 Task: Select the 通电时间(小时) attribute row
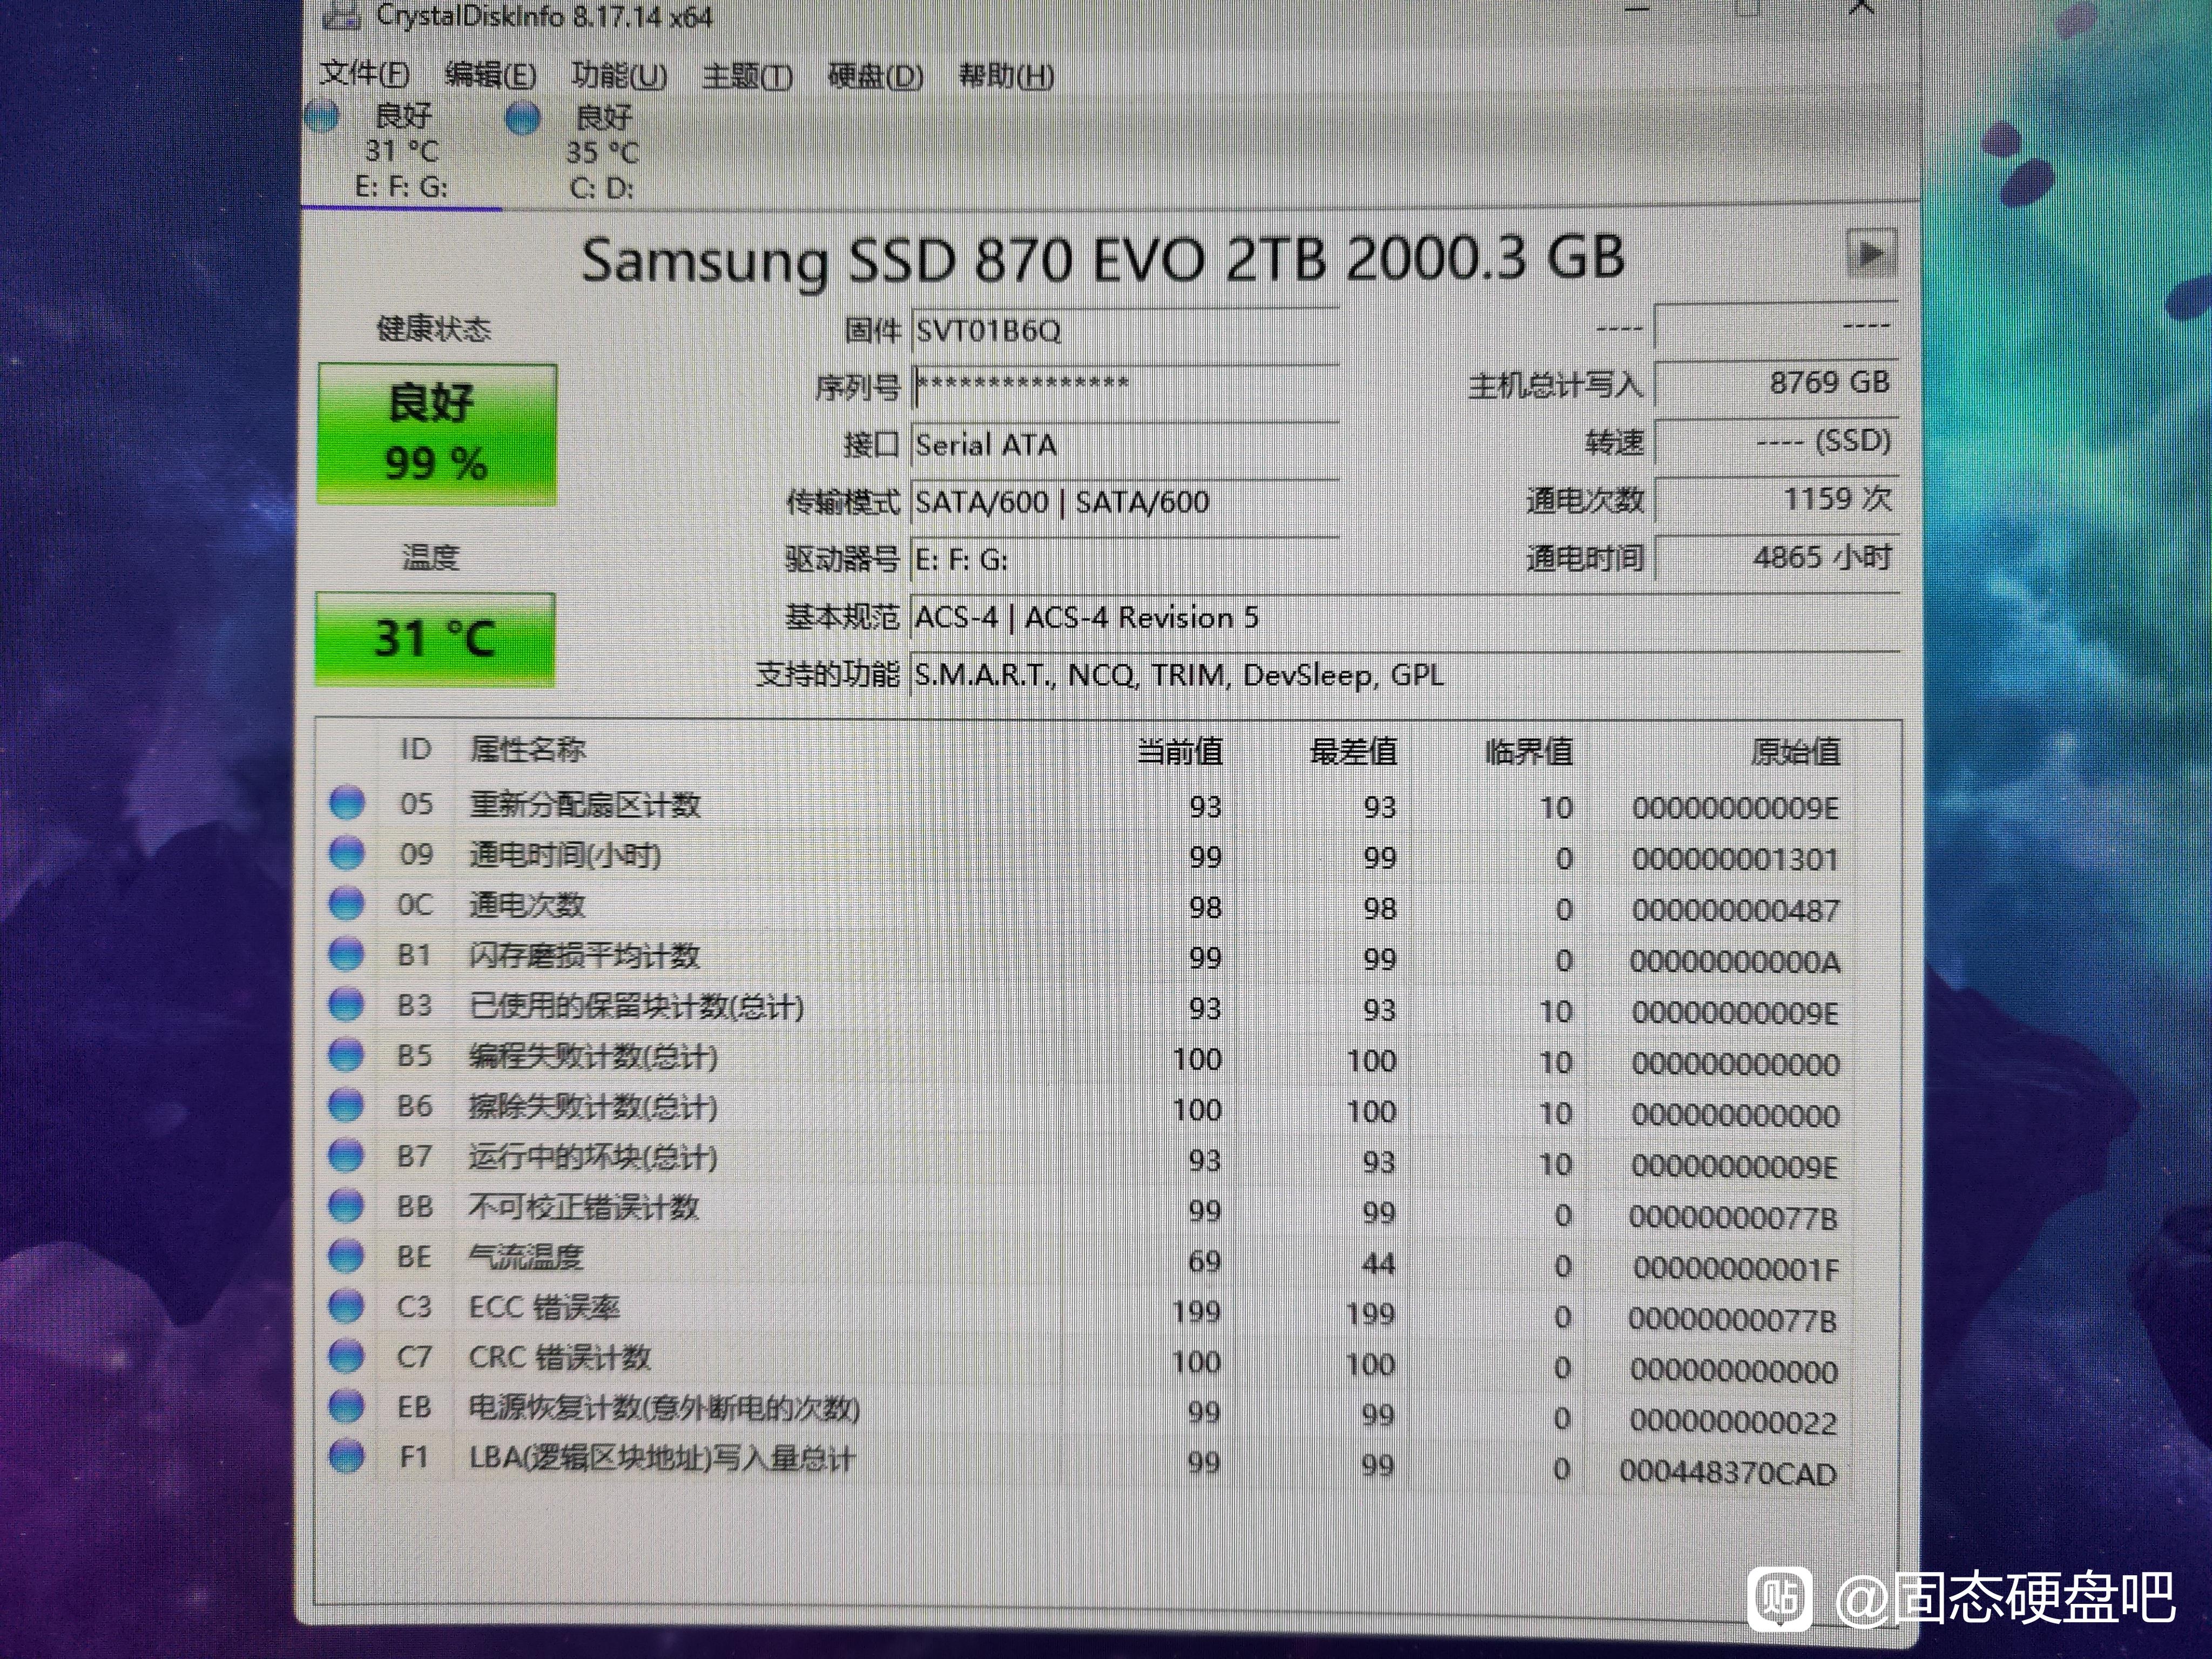[x=1085, y=856]
